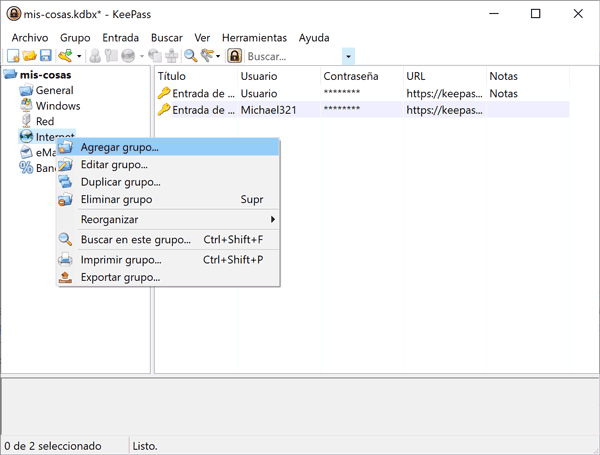
Task: Click the Copy user name icon
Action: pyautogui.click(x=95, y=56)
